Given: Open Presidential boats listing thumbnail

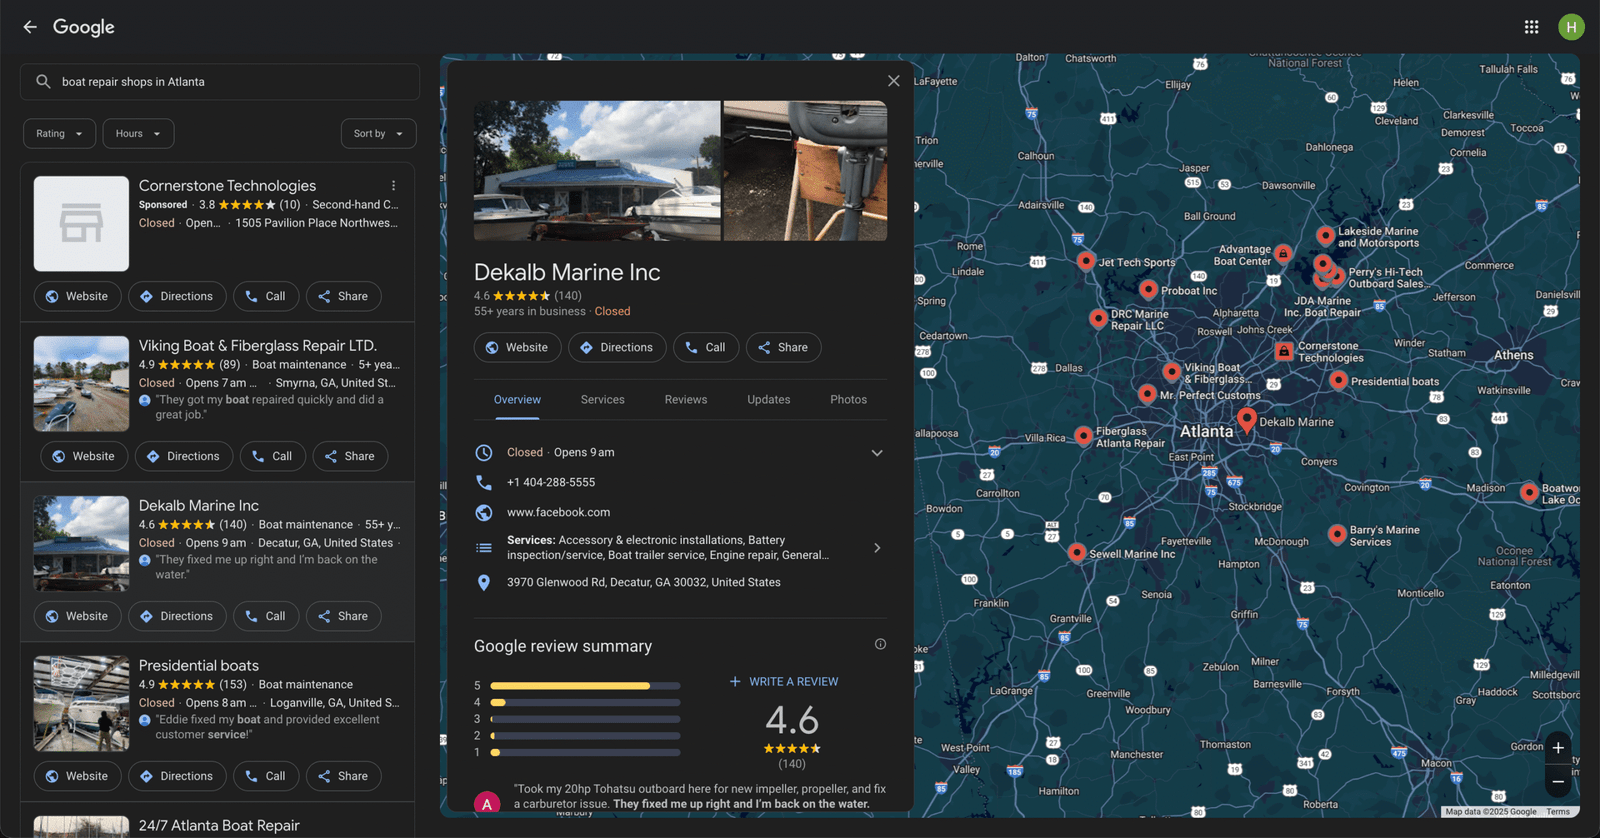Looking at the screenshot, I should 81,704.
